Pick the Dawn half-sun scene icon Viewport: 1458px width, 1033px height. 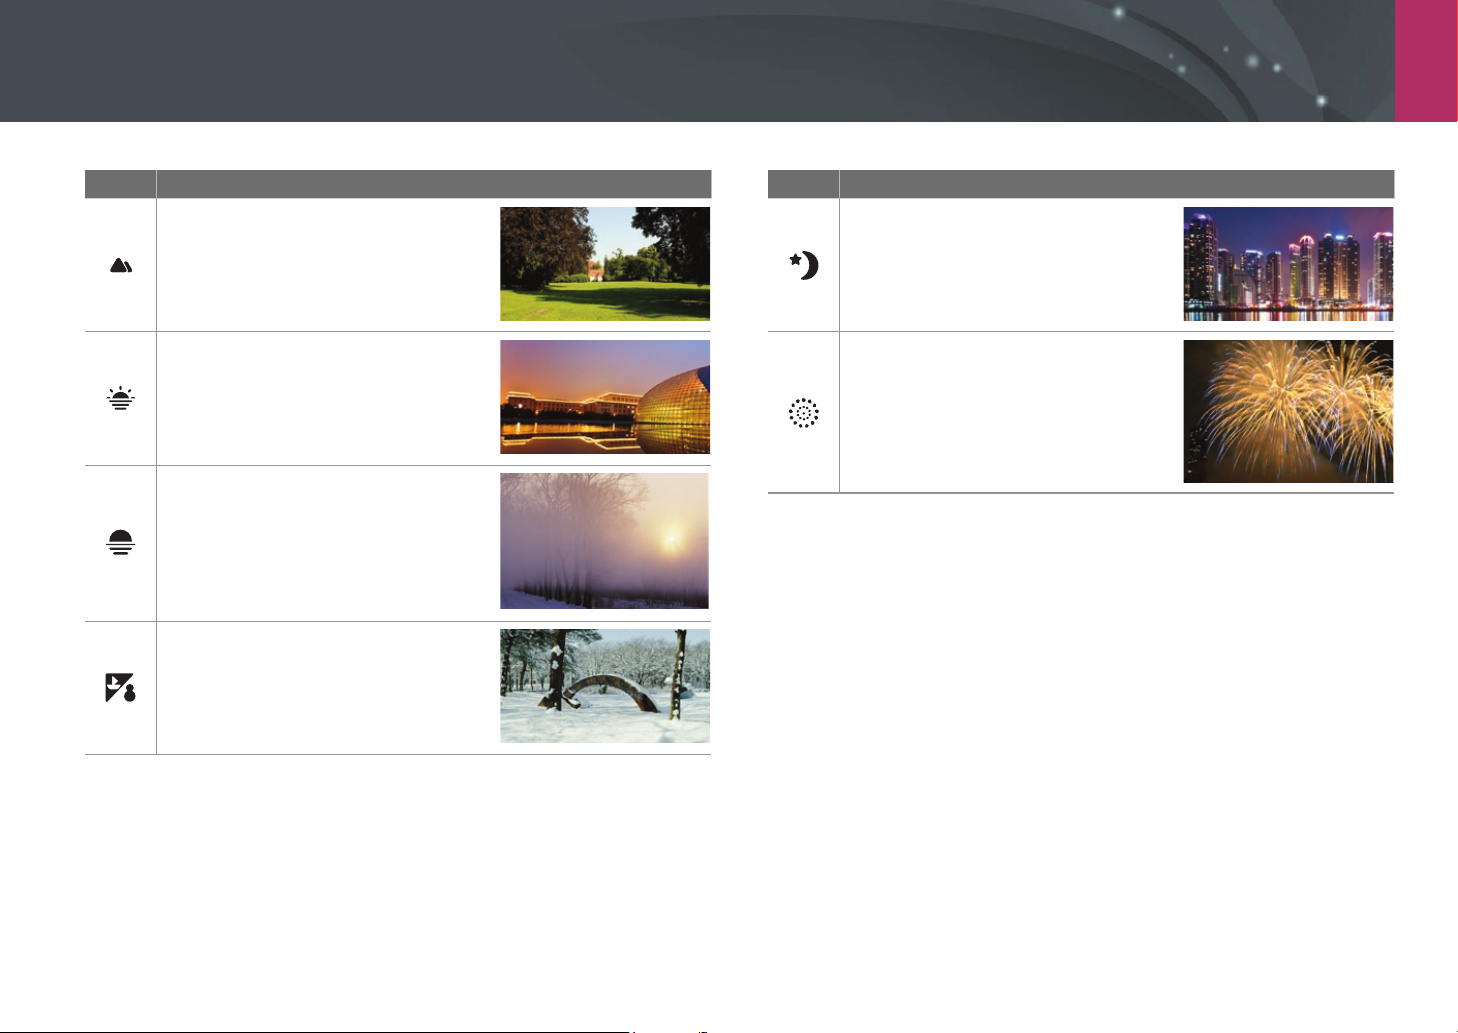121,542
